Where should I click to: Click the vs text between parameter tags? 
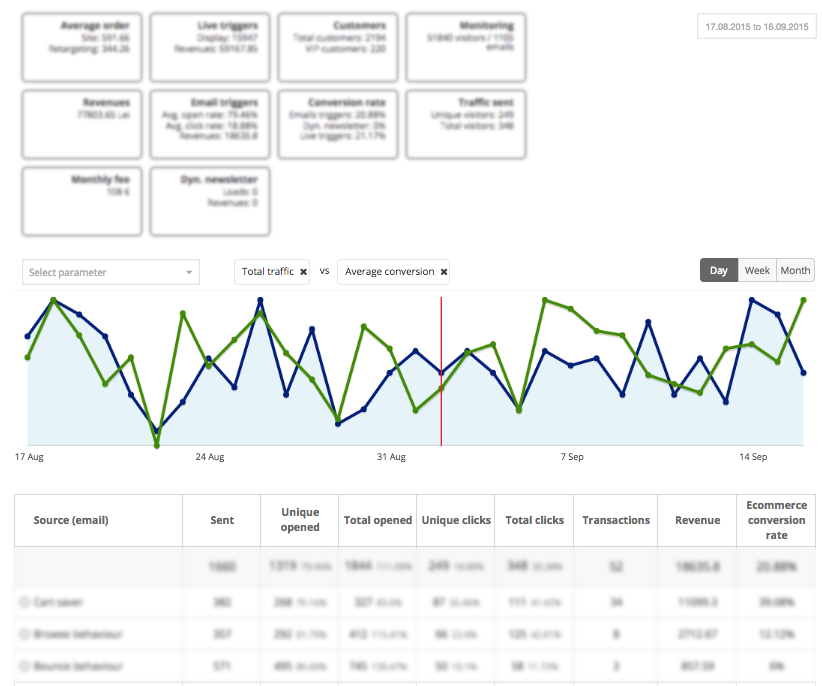pyautogui.click(x=325, y=271)
